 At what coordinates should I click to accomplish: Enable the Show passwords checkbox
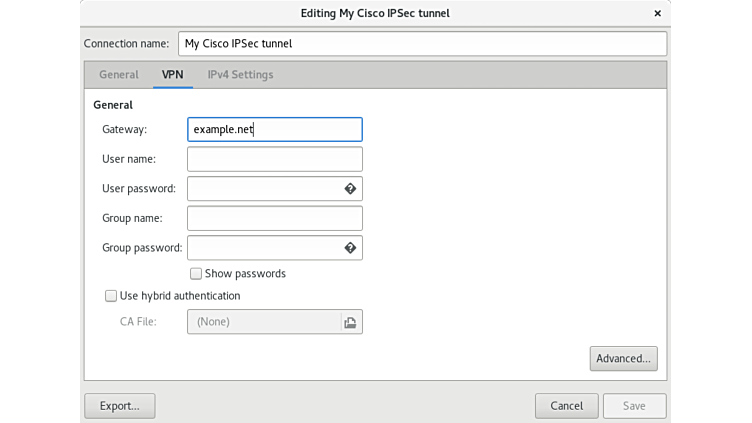(x=196, y=274)
